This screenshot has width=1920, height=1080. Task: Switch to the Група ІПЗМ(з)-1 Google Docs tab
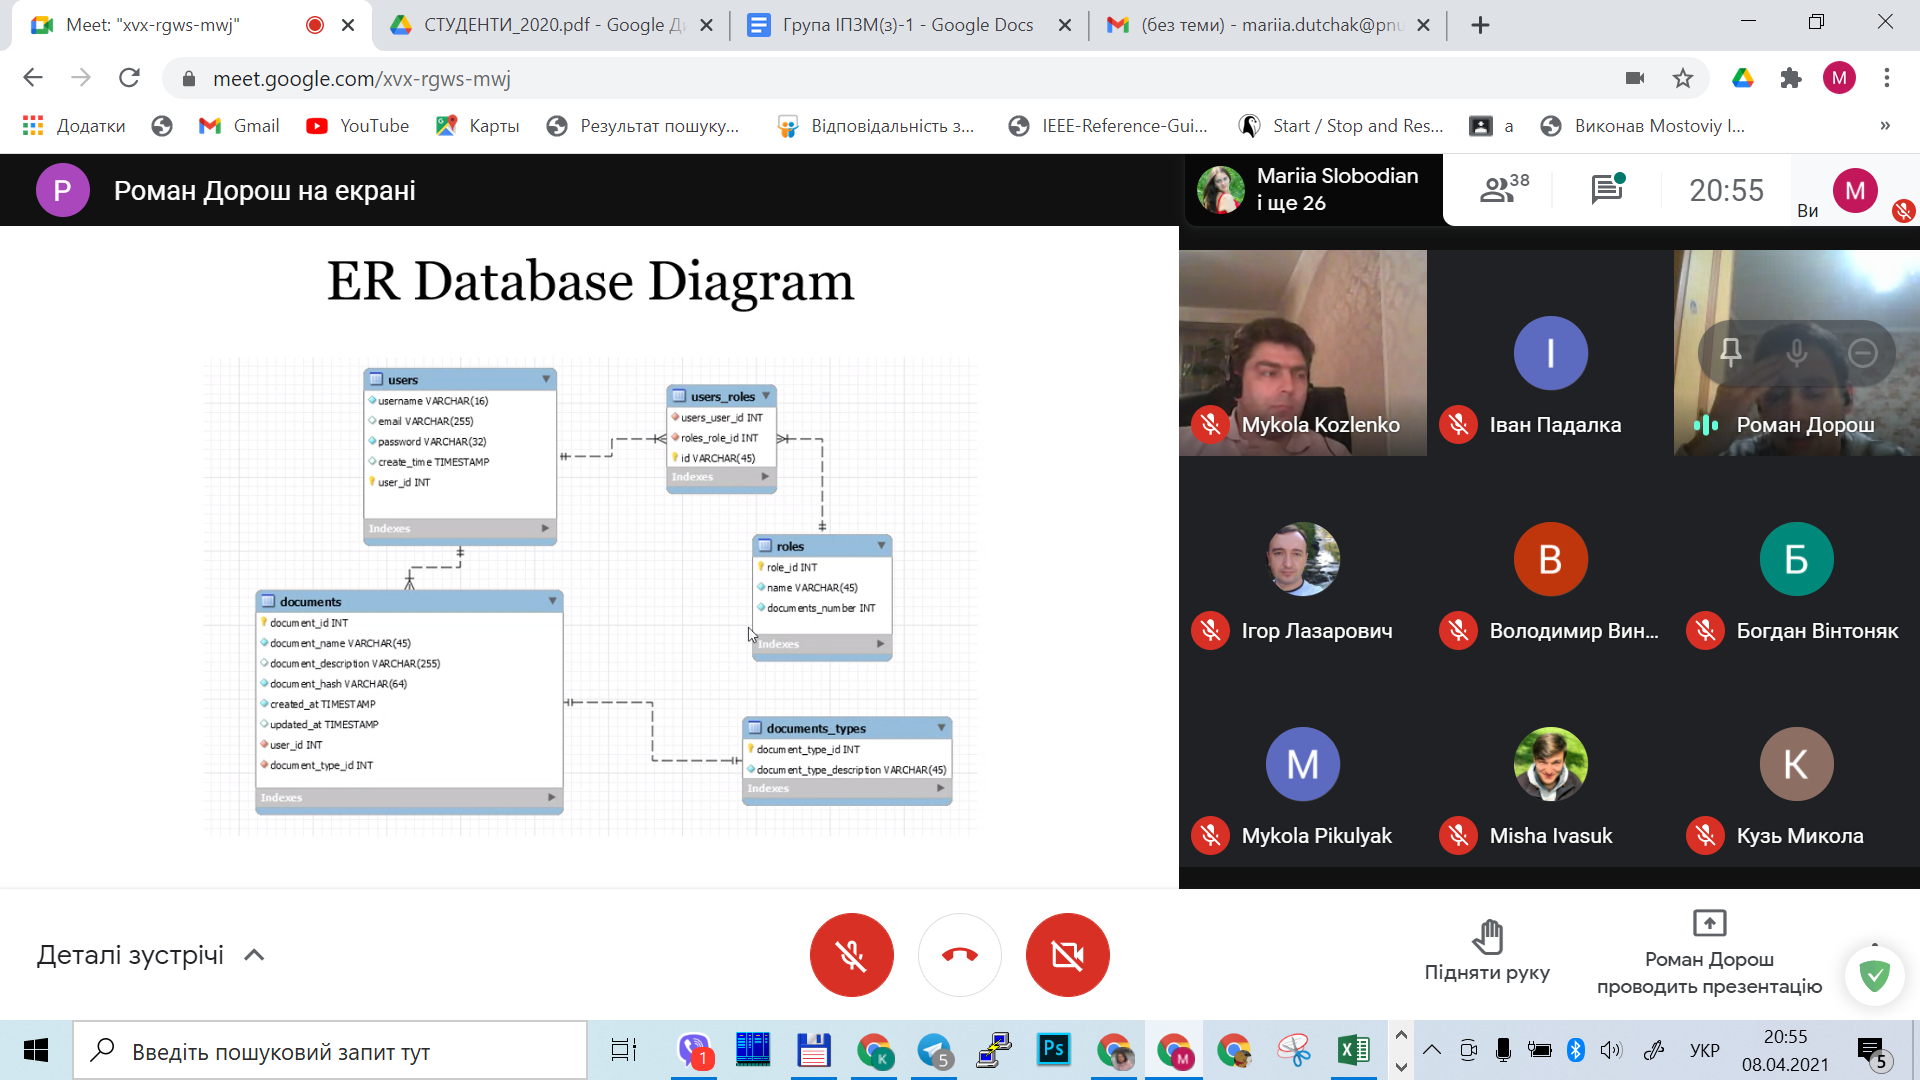click(907, 25)
